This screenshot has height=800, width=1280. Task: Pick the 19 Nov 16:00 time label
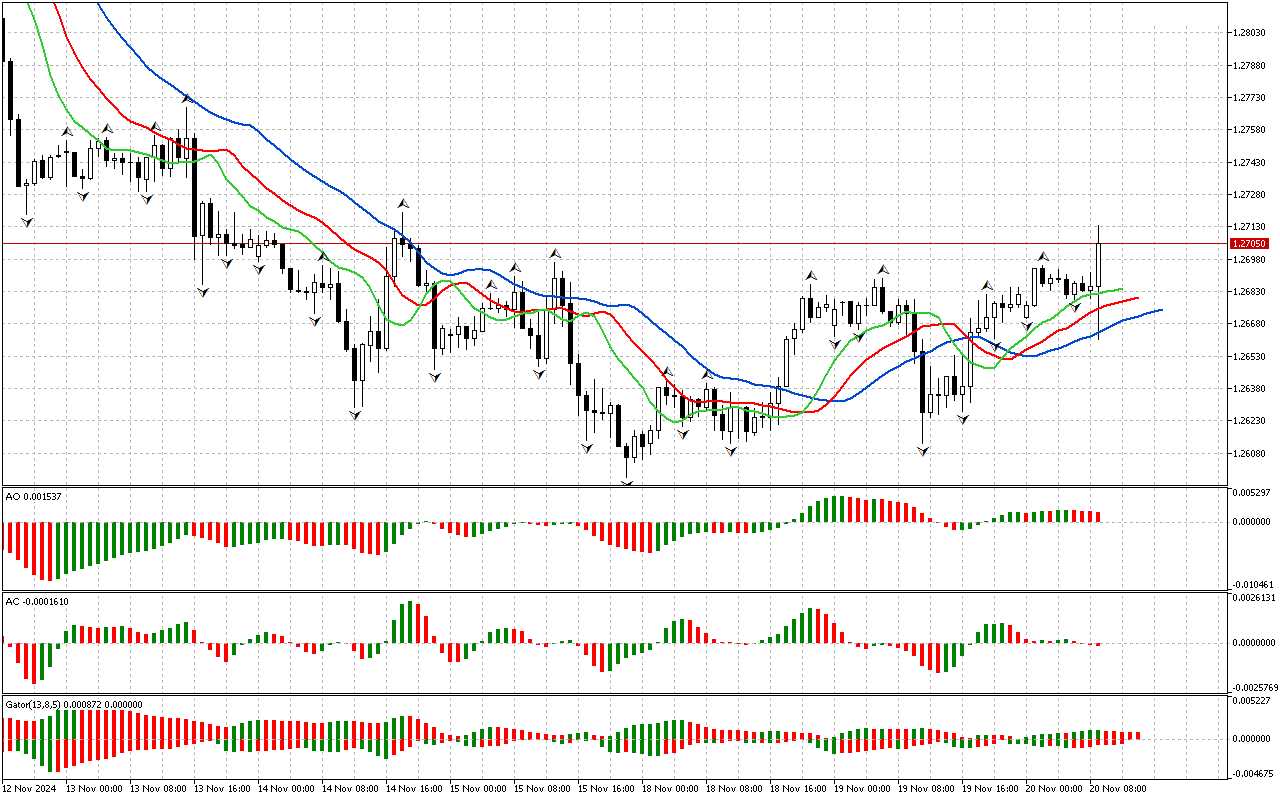[991, 789]
